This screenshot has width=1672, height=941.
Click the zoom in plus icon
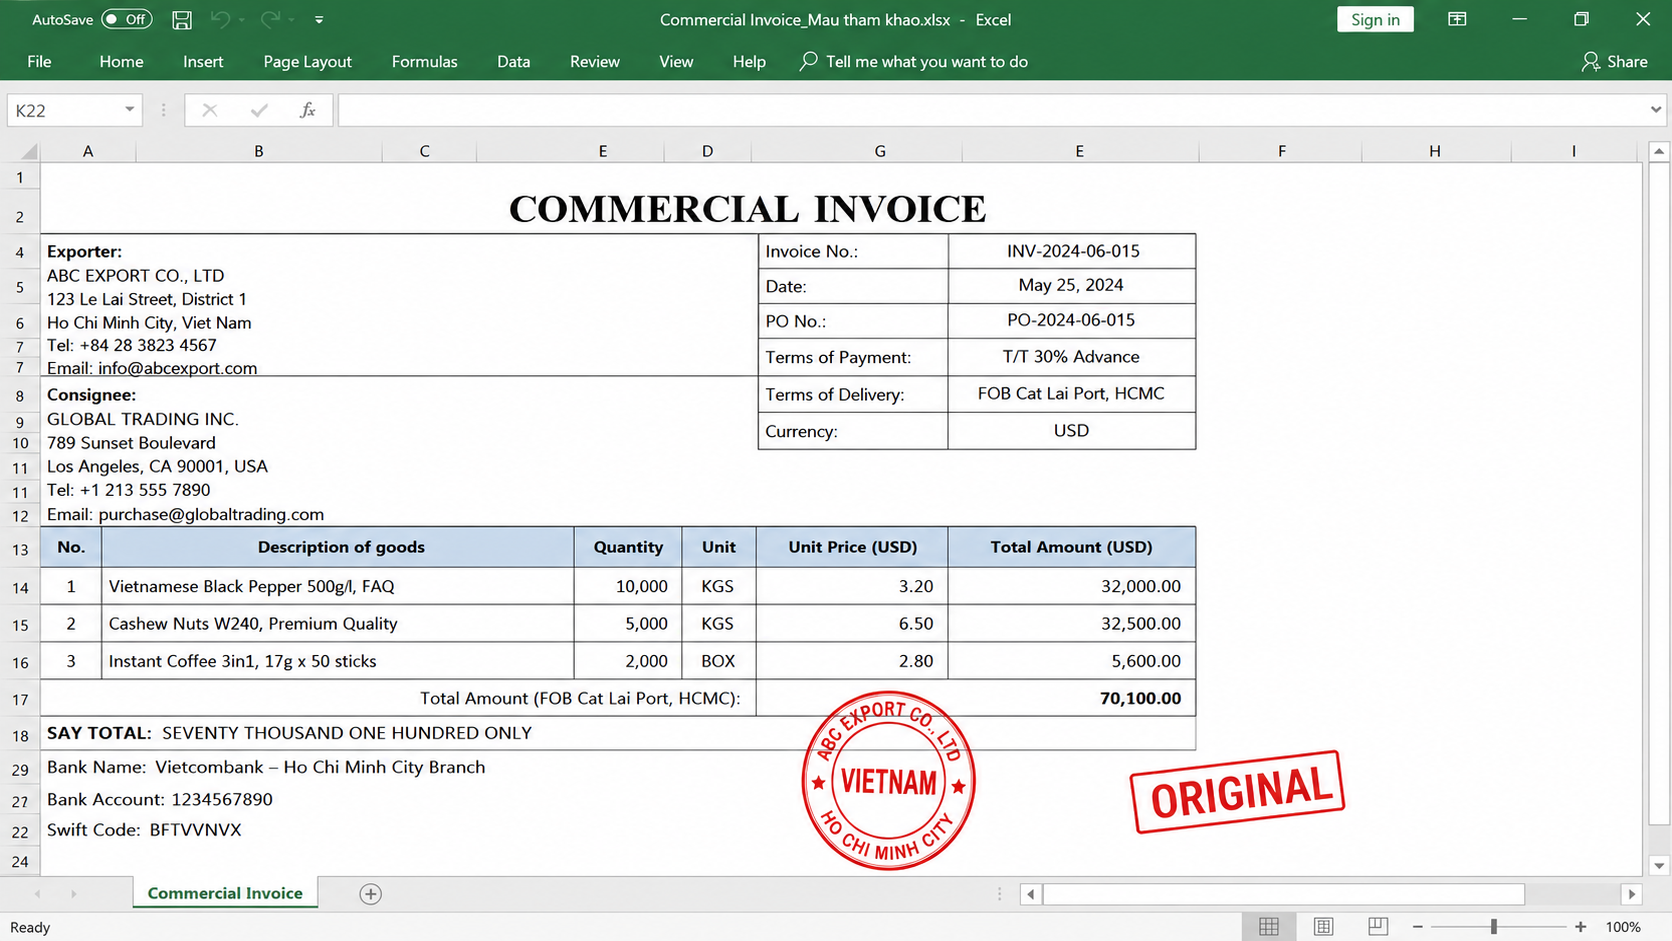[1581, 927]
